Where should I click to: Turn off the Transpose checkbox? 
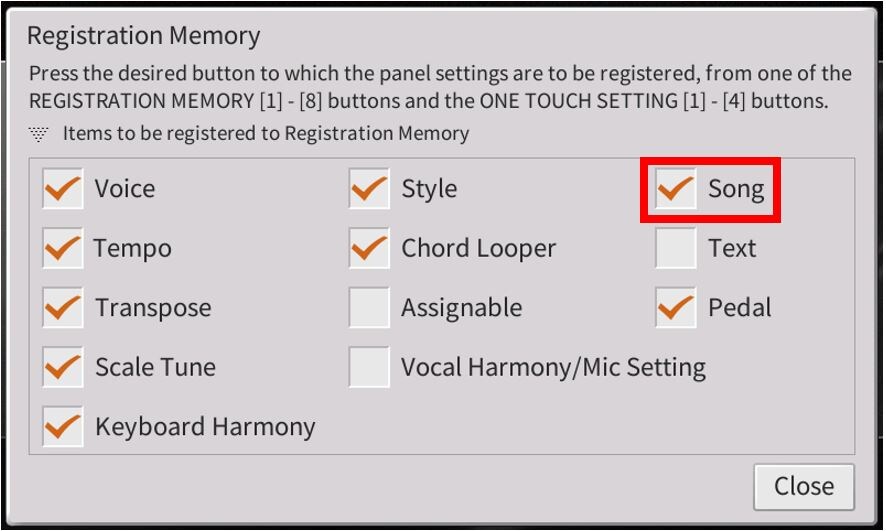tap(62, 308)
